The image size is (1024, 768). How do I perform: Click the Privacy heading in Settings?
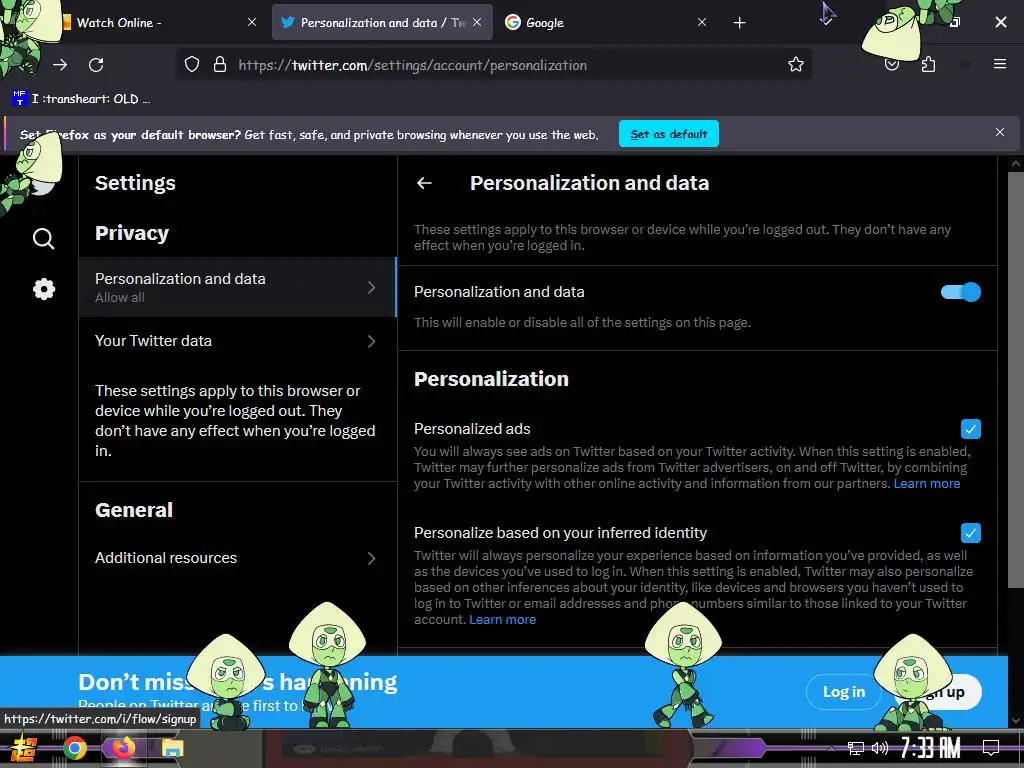click(132, 233)
